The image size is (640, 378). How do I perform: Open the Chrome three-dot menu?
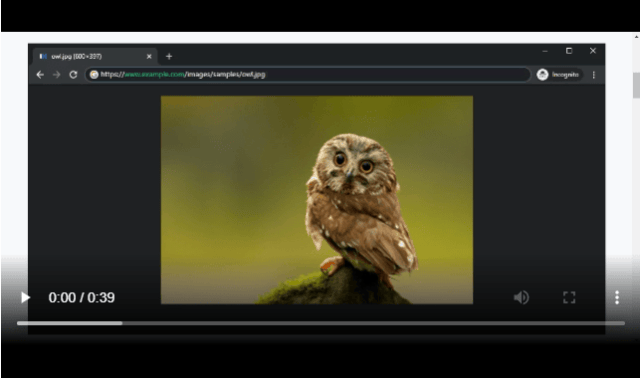pos(594,75)
